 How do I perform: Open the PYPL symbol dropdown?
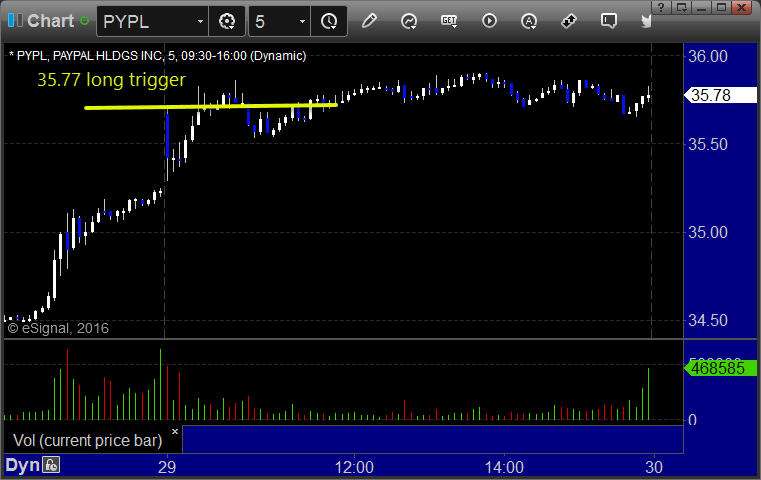pos(200,22)
